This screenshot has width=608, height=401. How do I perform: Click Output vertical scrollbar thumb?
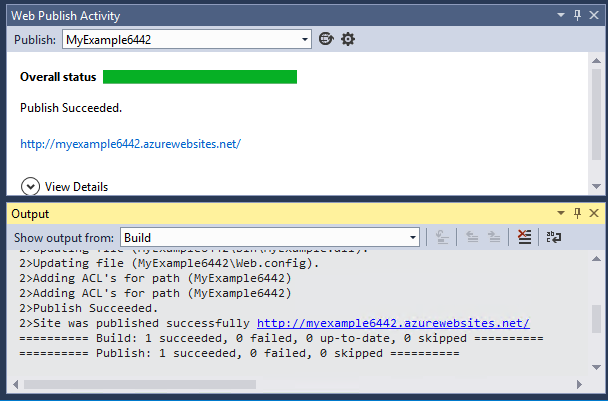click(x=596, y=319)
